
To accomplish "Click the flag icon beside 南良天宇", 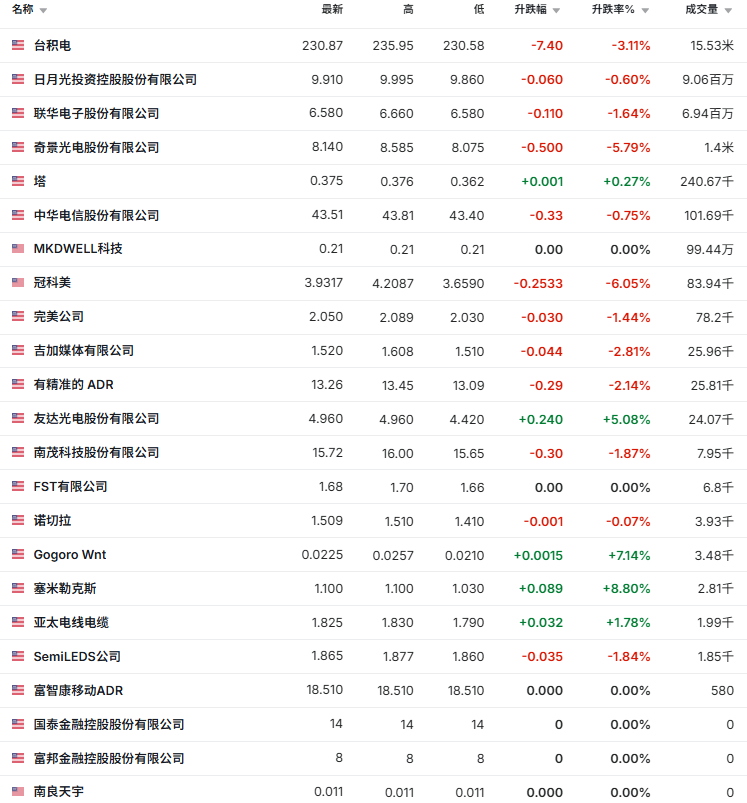I will [x=18, y=791].
